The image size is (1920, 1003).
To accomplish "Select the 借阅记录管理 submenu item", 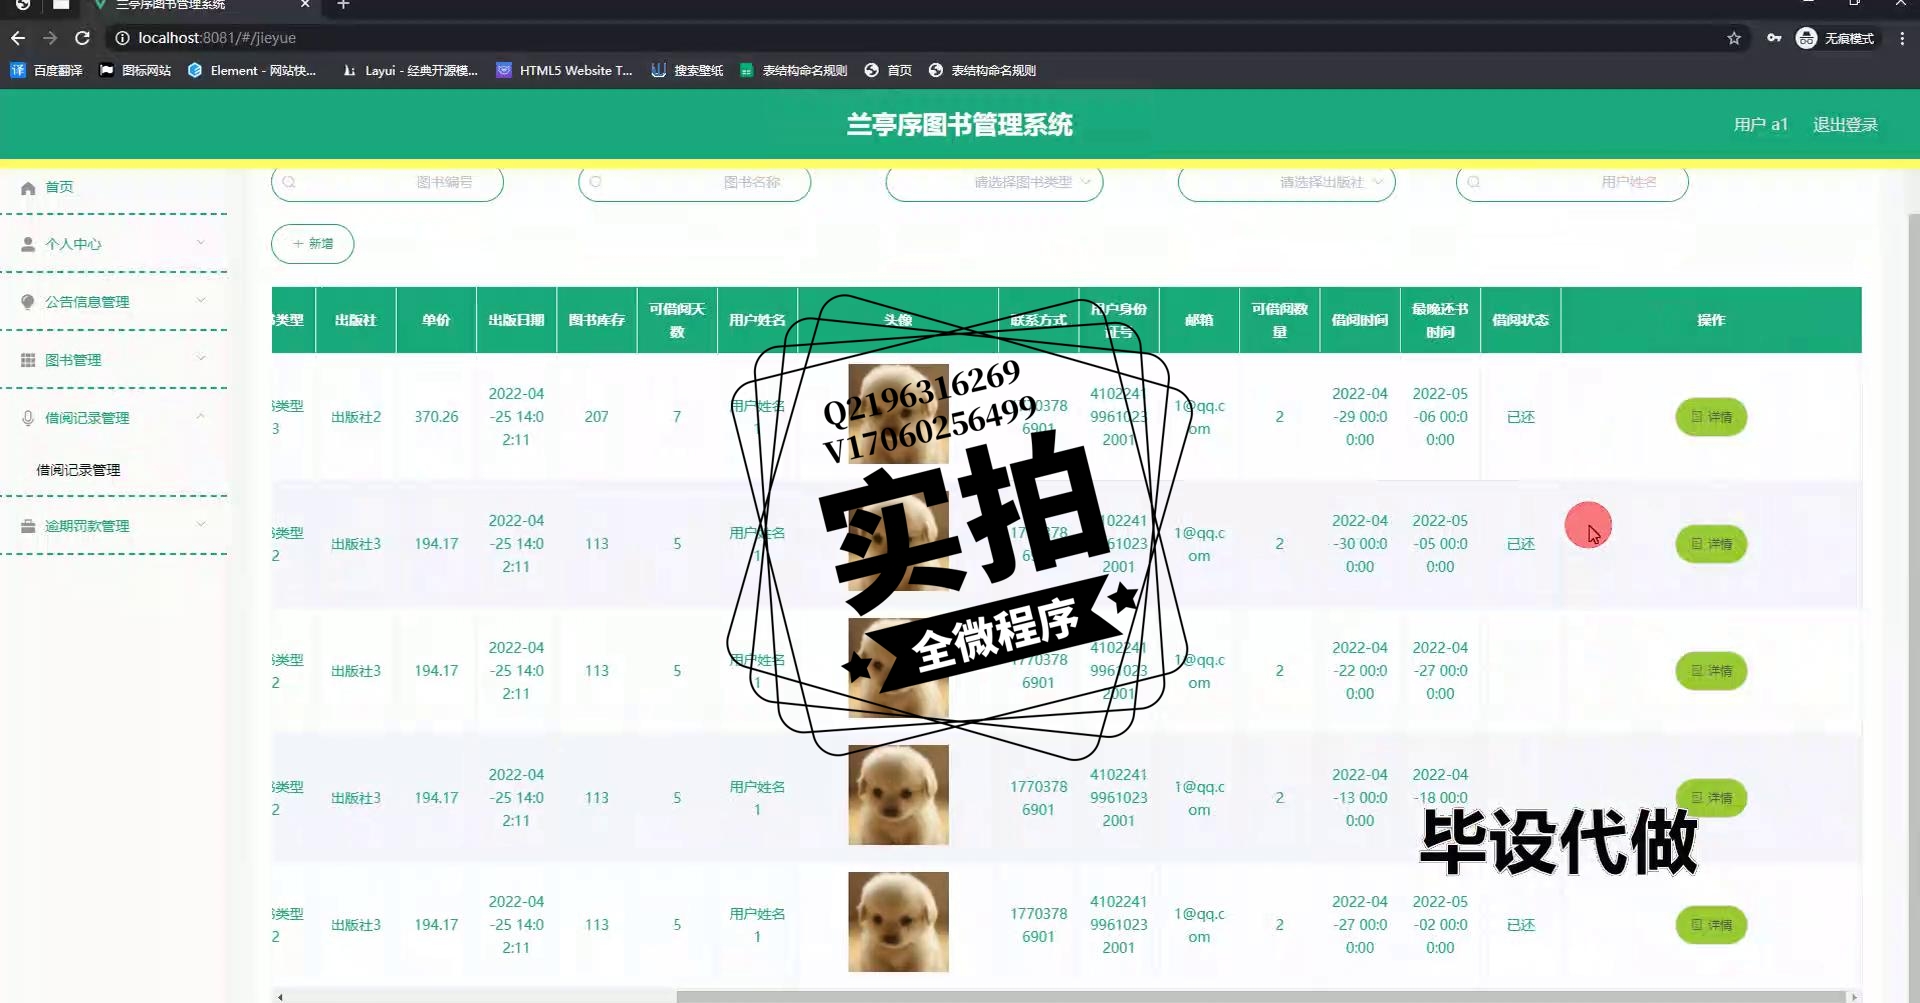I will tap(79, 470).
